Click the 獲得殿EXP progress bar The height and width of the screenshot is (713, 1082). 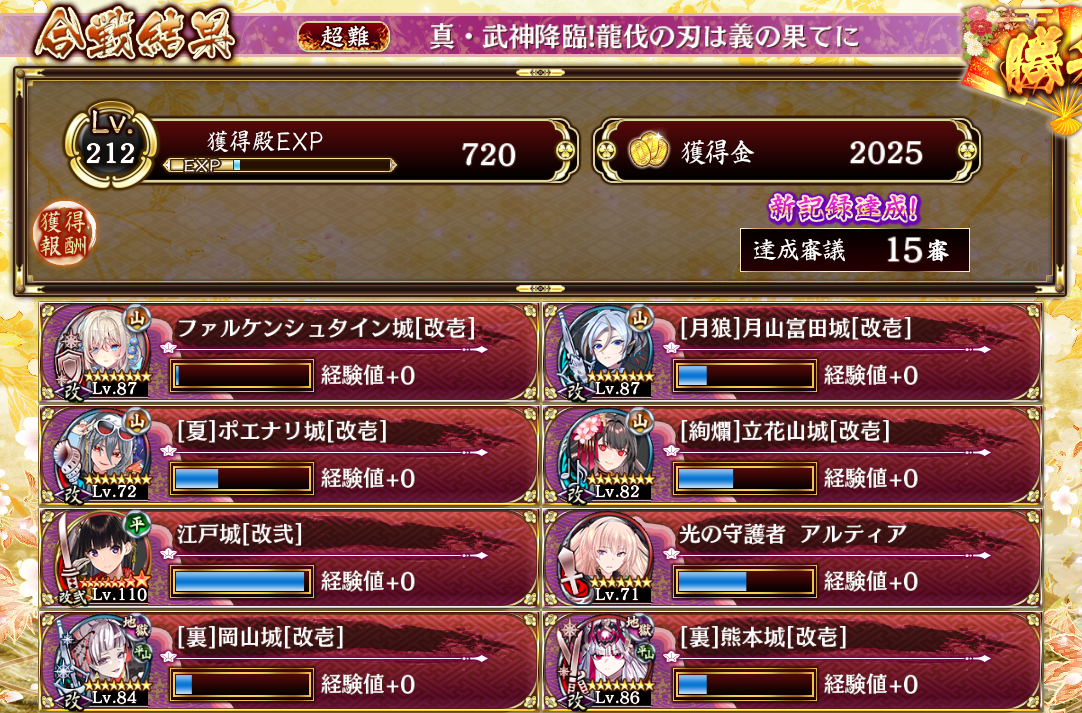[280, 165]
